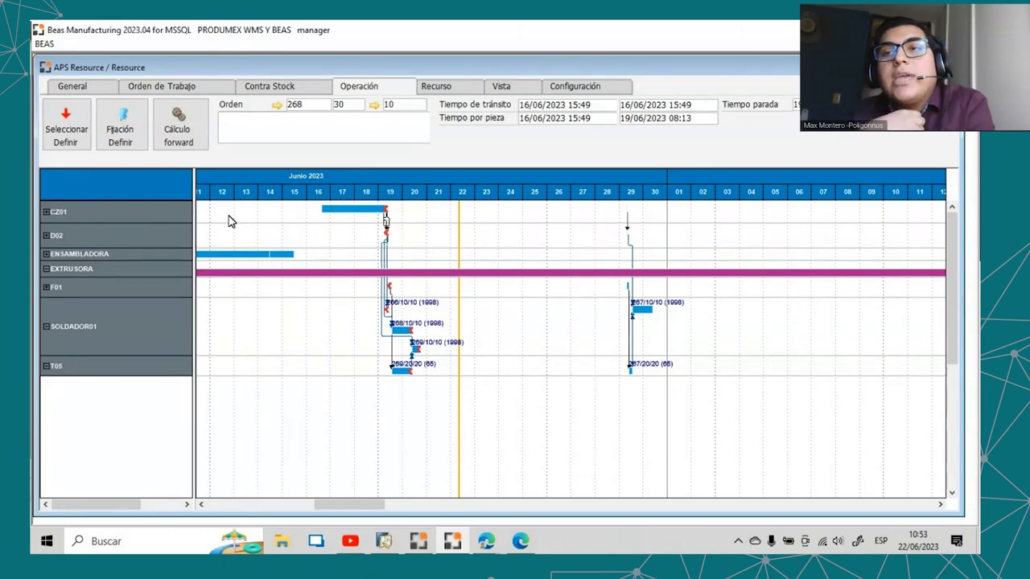
Task: Select the Recurso tab
Action: tap(436, 87)
